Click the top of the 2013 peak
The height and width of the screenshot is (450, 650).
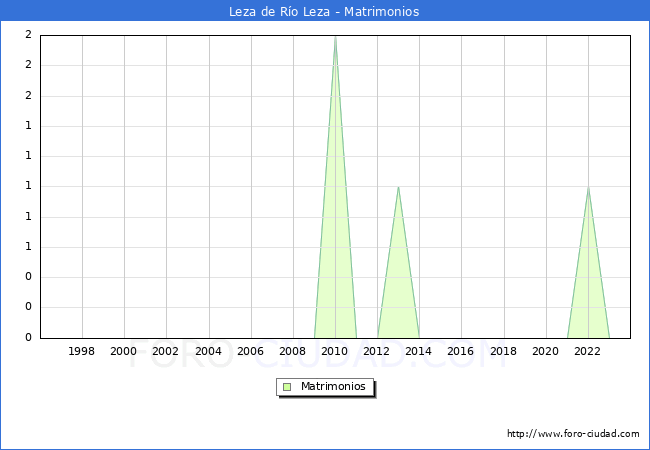coord(398,187)
